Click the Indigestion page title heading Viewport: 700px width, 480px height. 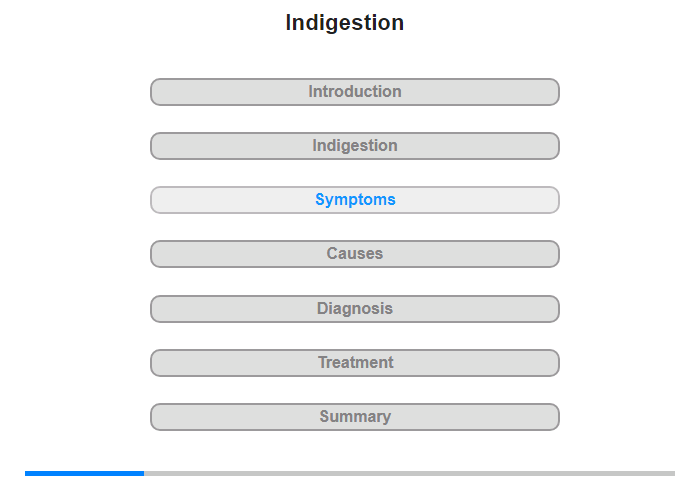point(345,23)
